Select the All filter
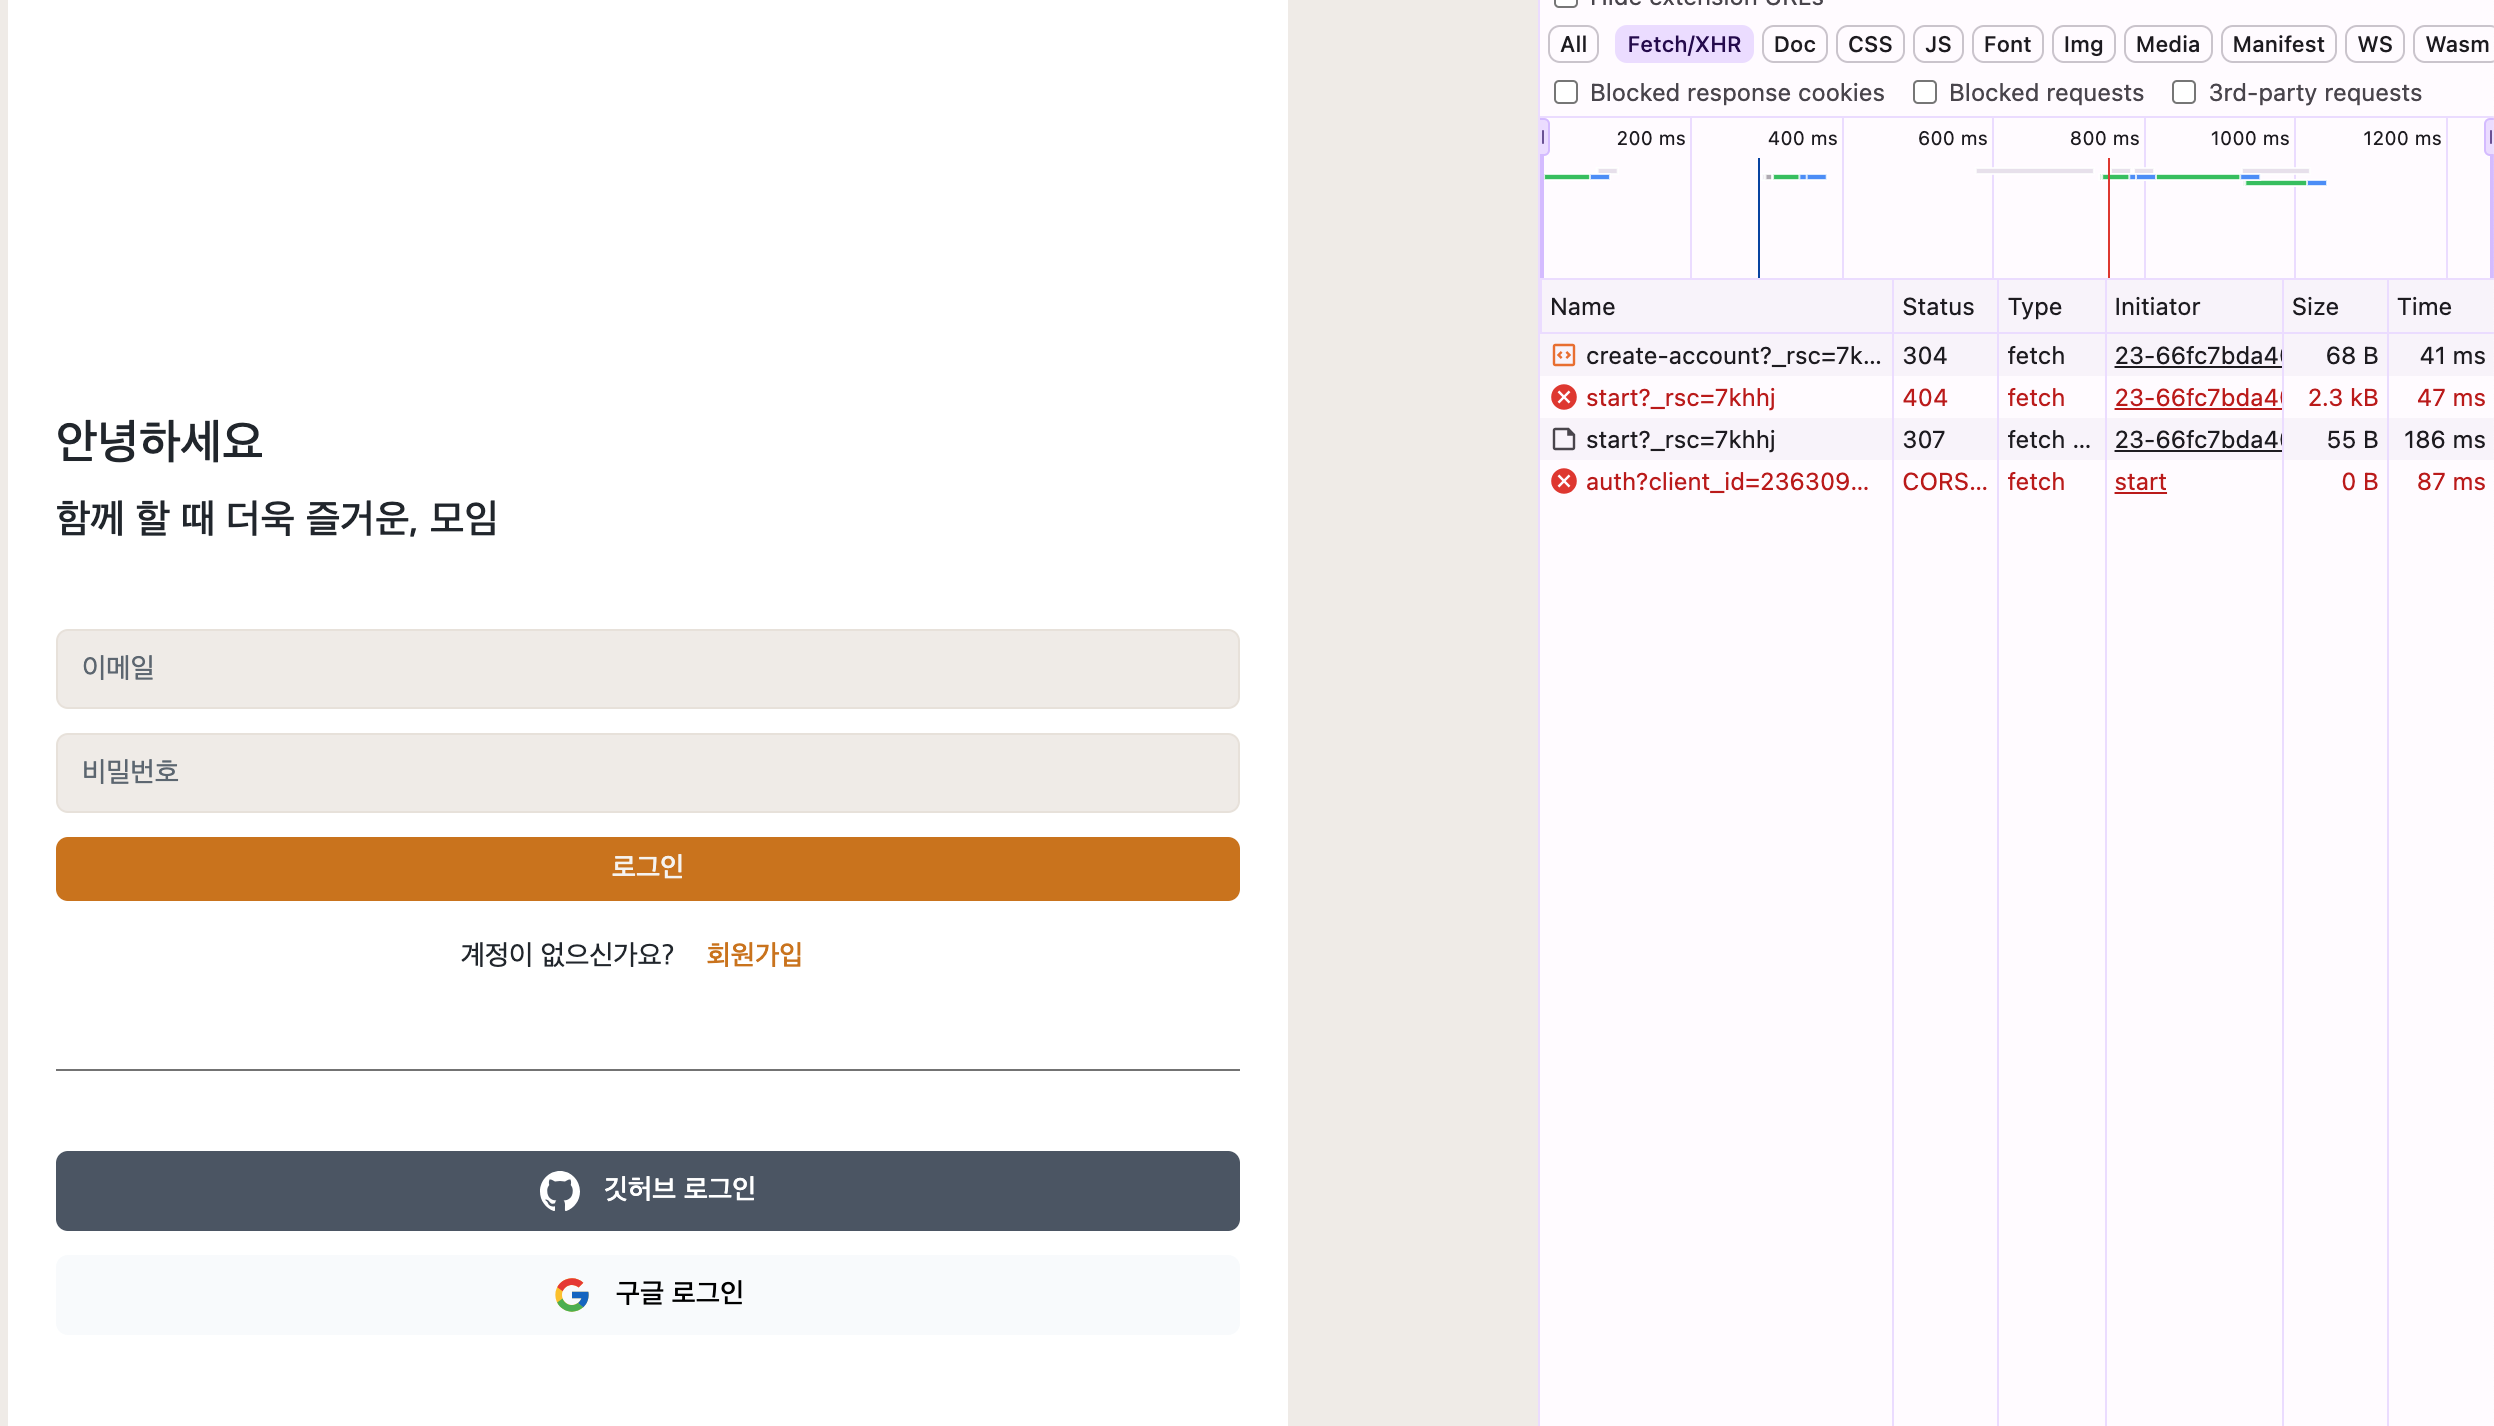The image size is (2494, 1426). 1573,44
